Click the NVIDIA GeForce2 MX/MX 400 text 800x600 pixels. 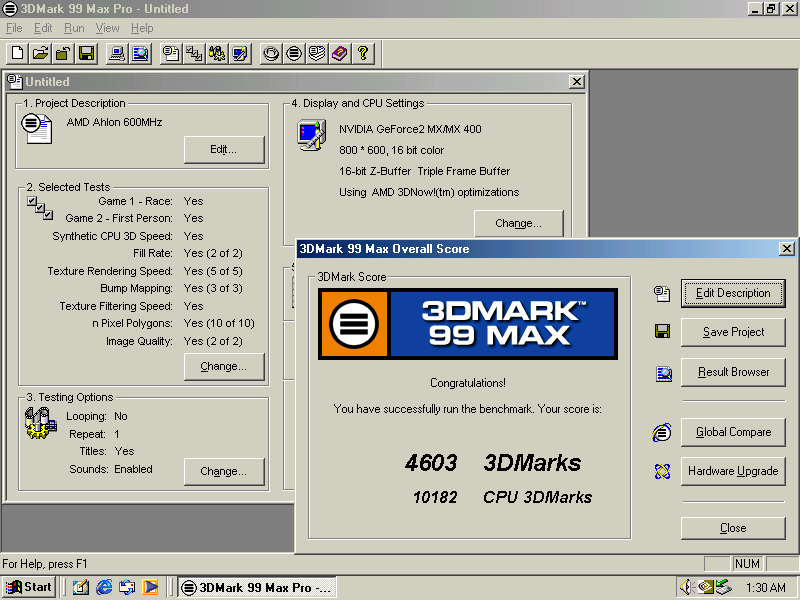pyautogui.click(x=410, y=129)
